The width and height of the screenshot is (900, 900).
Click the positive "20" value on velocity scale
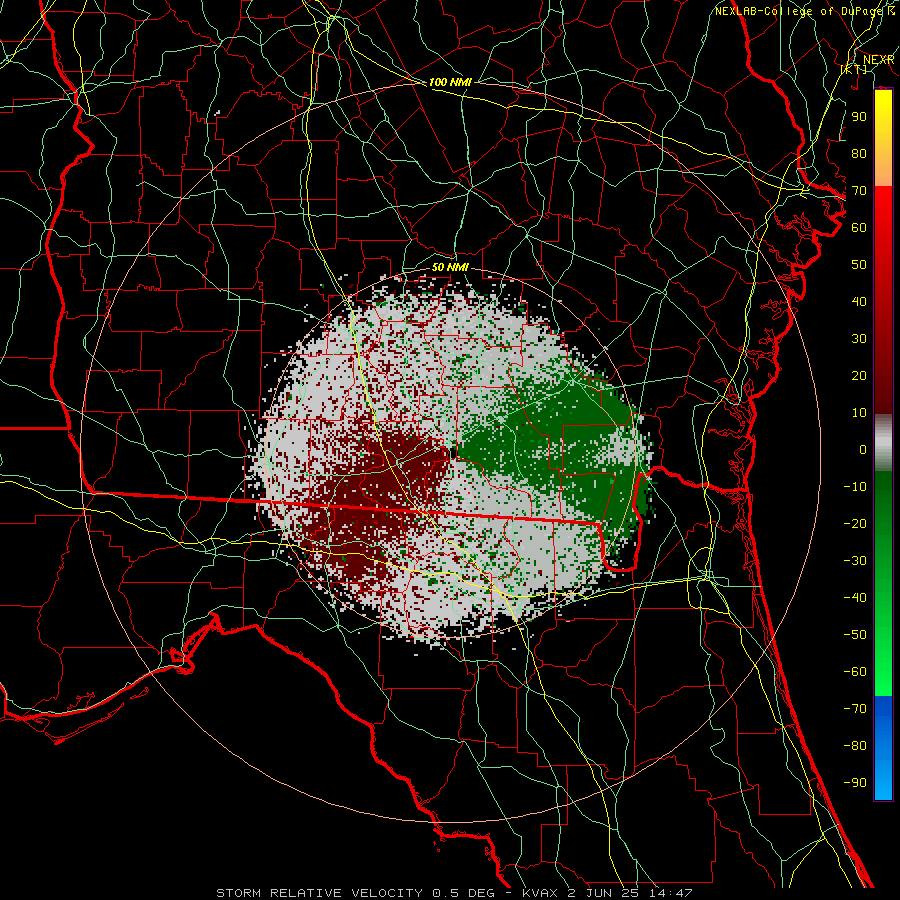click(x=859, y=375)
